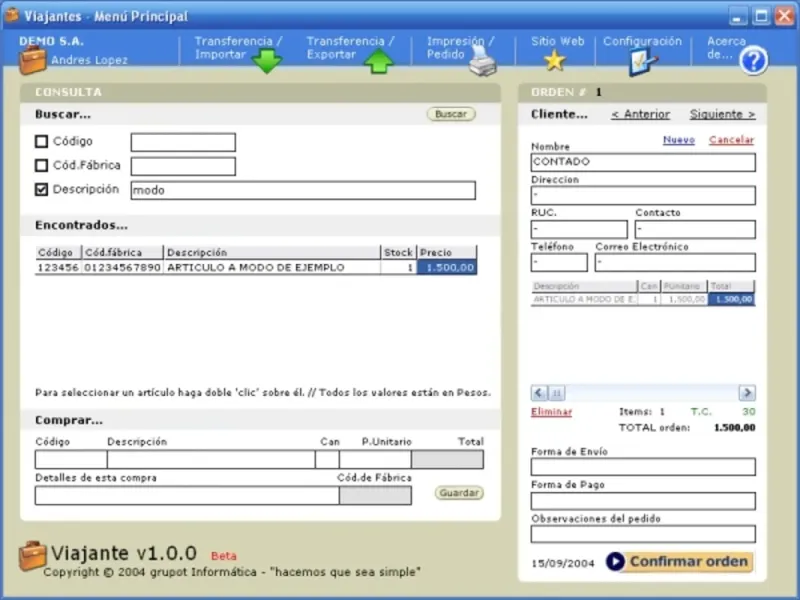Open the Sitio Web menu item
This screenshot has width=800, height=600.
pos(557,41)
